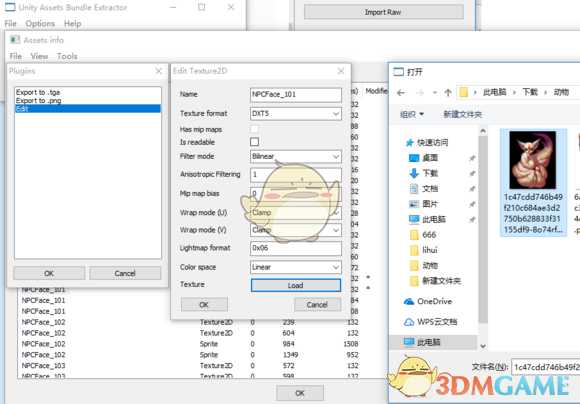Image resolution: width=580 pixels, height=404 pixels.
Task: Click the Lightmap format input field
Action: pyautogui.click(x=296, y=248)
